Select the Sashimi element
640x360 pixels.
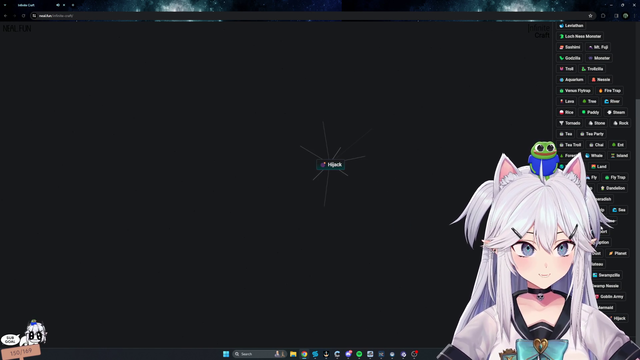569,47
